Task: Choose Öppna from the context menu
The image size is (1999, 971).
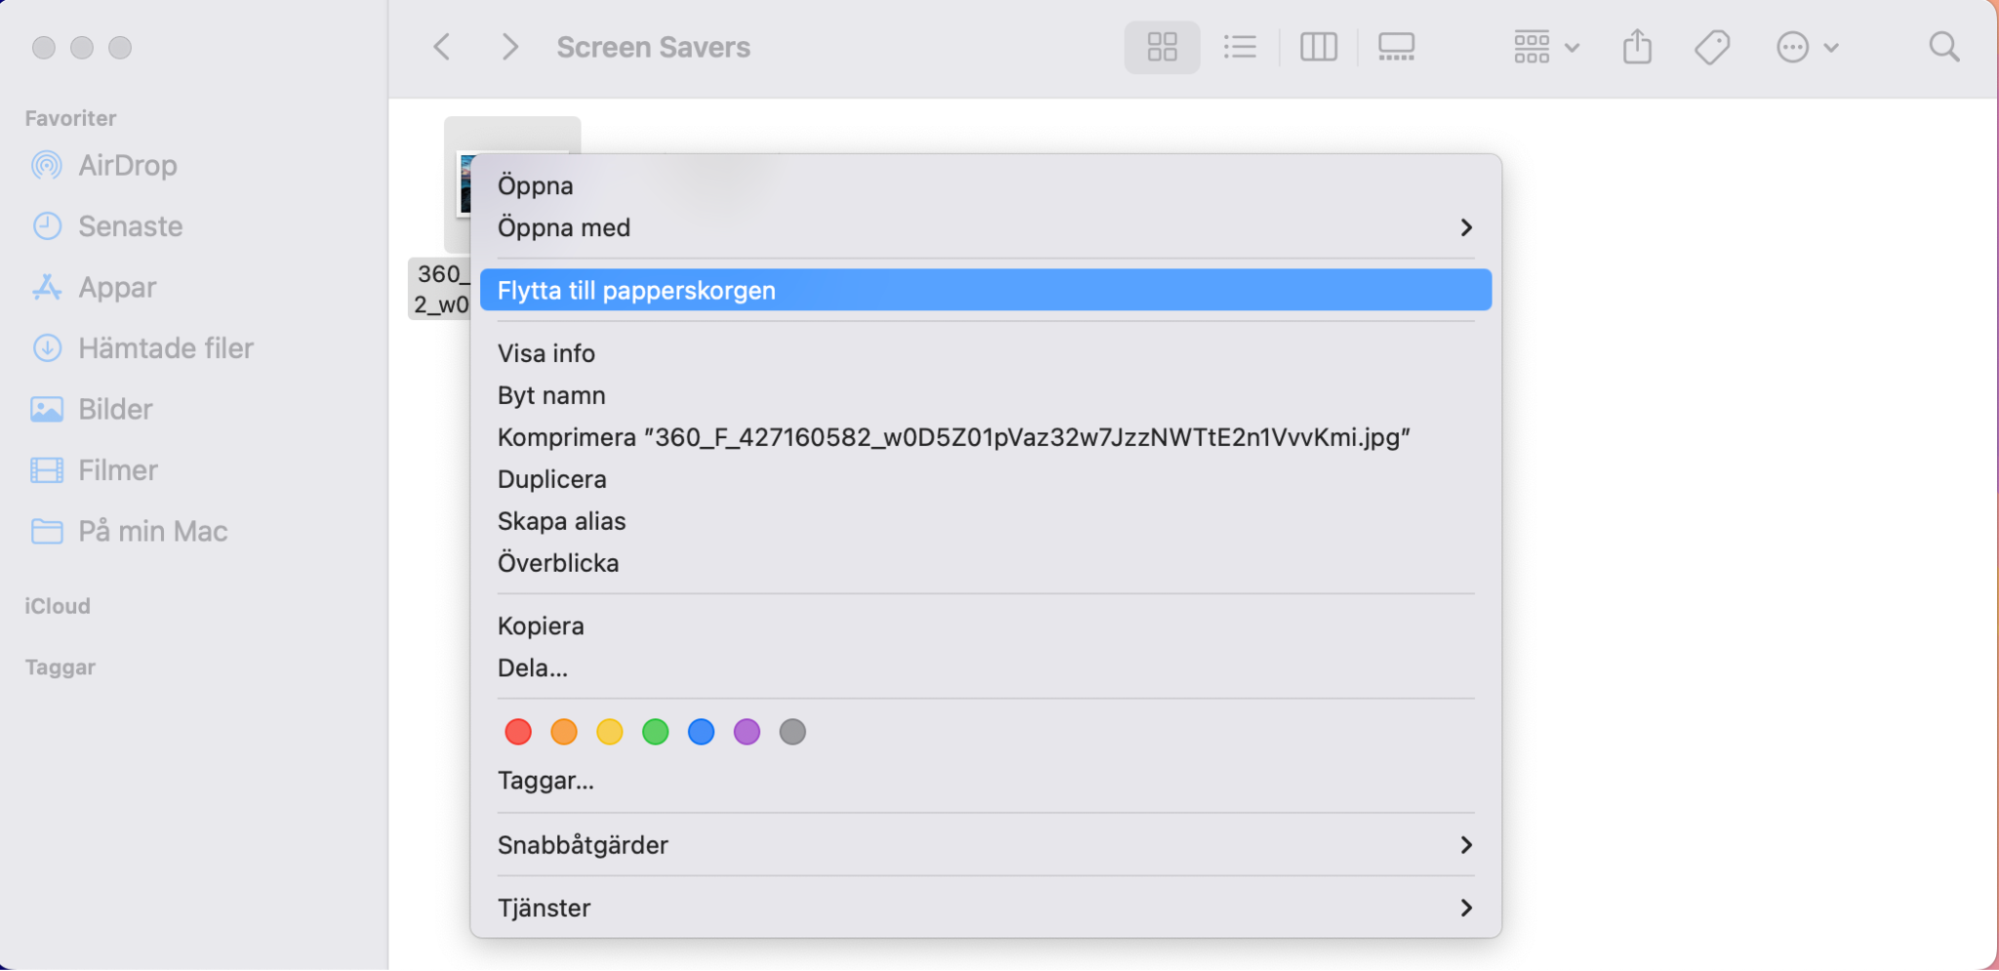Action: [985, 186]
